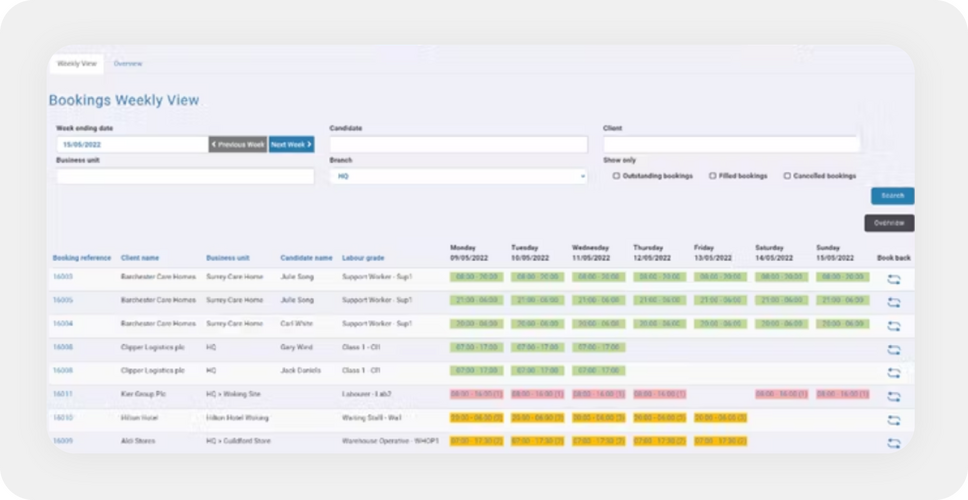Check the Cancelled bookings filter

pyautogui.click(x=787, y=176)
